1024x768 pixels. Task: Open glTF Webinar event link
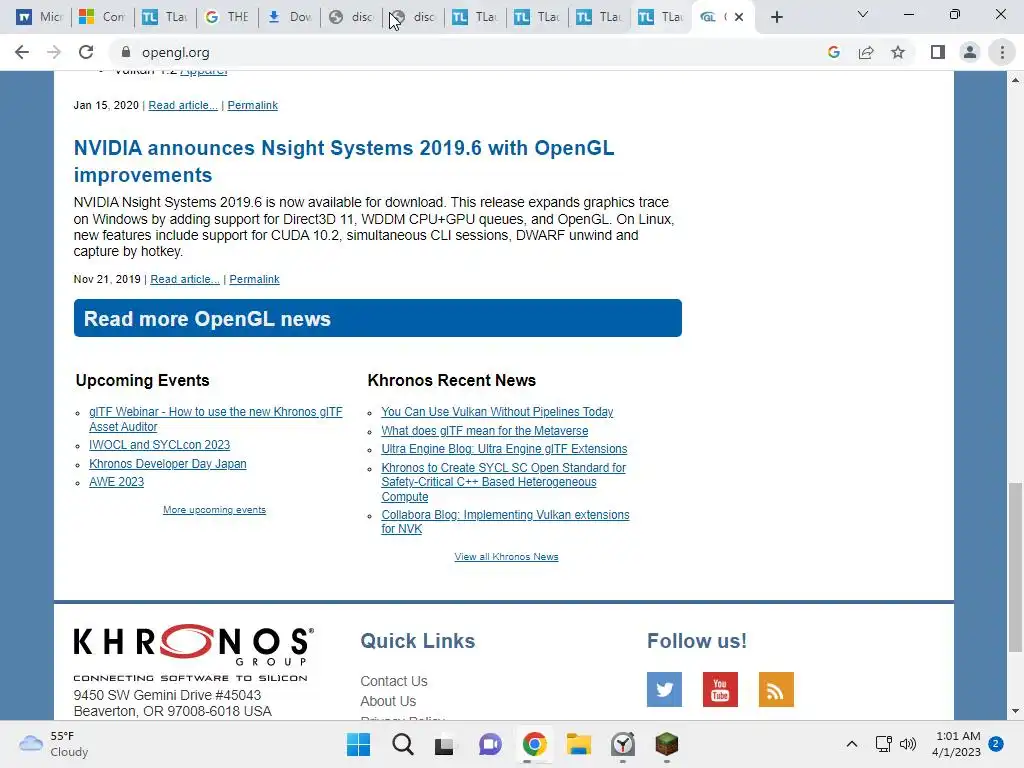pyautogui.click(x=216, y=419)
